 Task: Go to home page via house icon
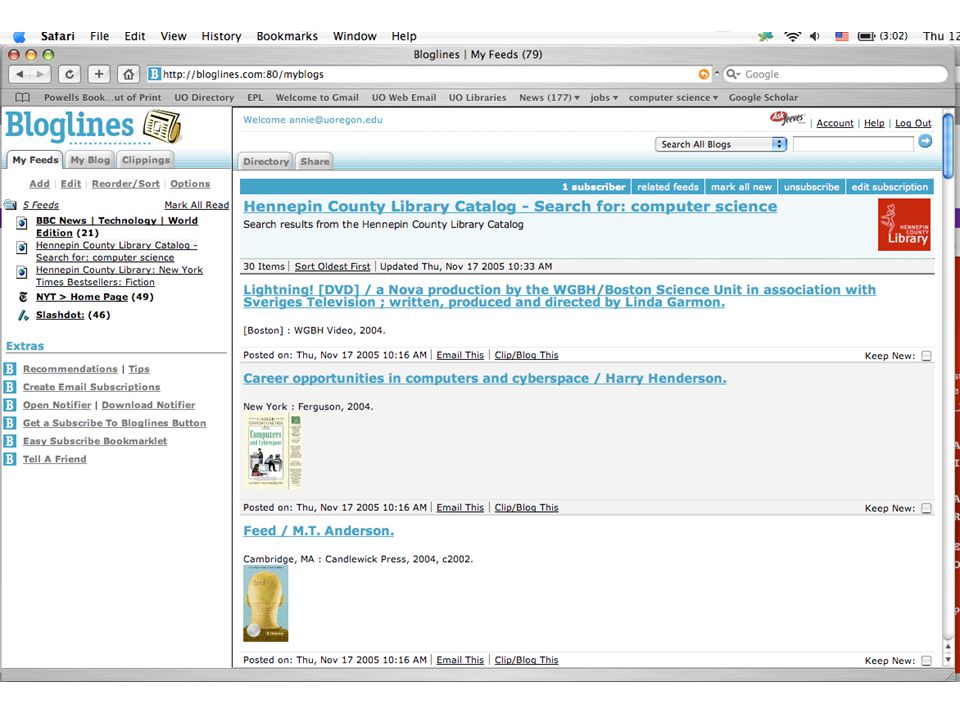pos(128,74)
